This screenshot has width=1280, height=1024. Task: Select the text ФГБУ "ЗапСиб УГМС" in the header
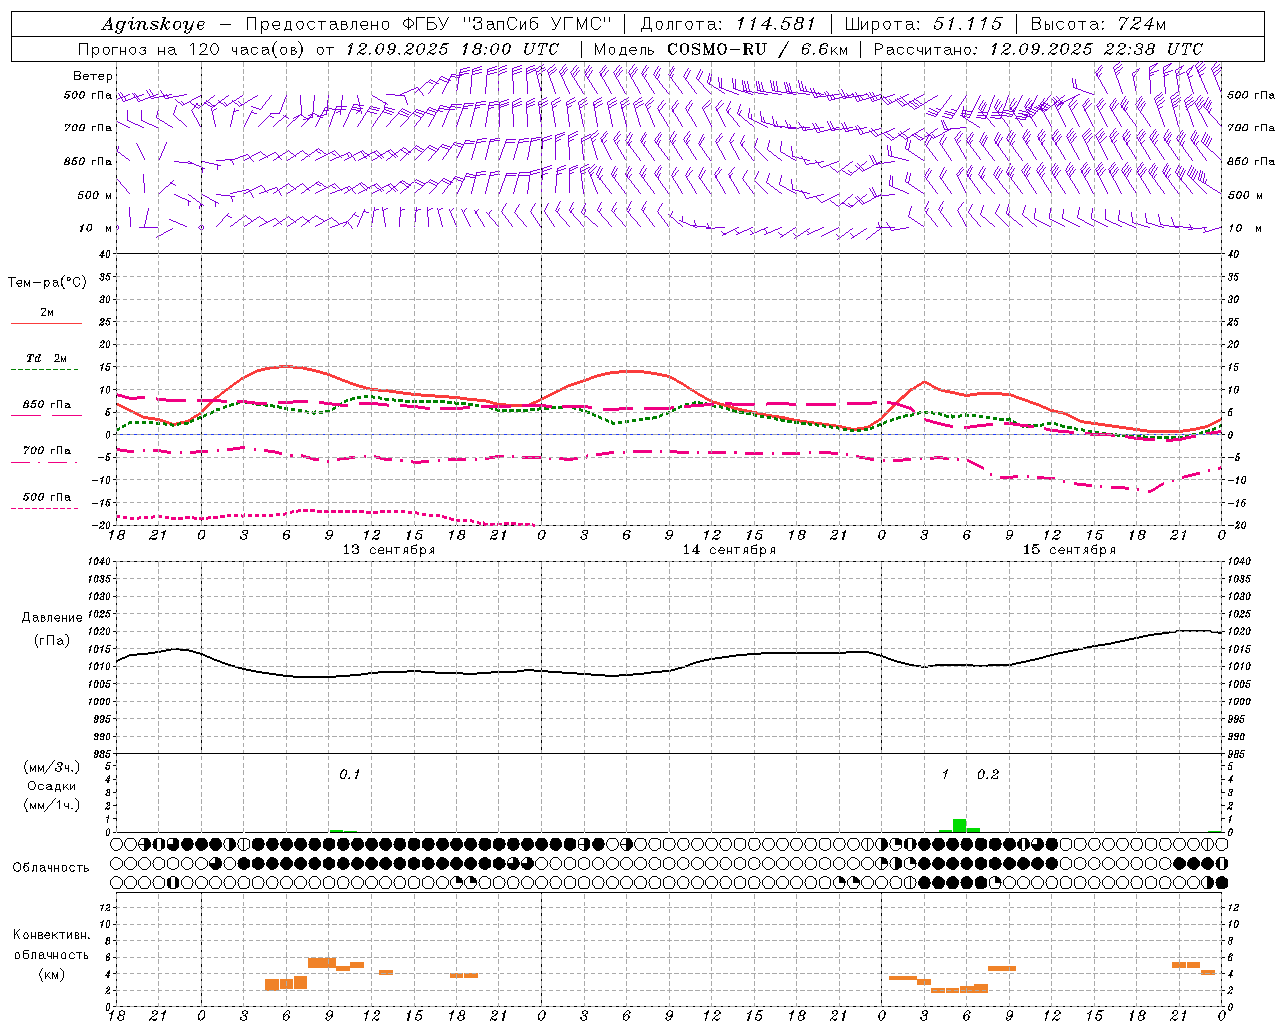click(x=507, y=24)
